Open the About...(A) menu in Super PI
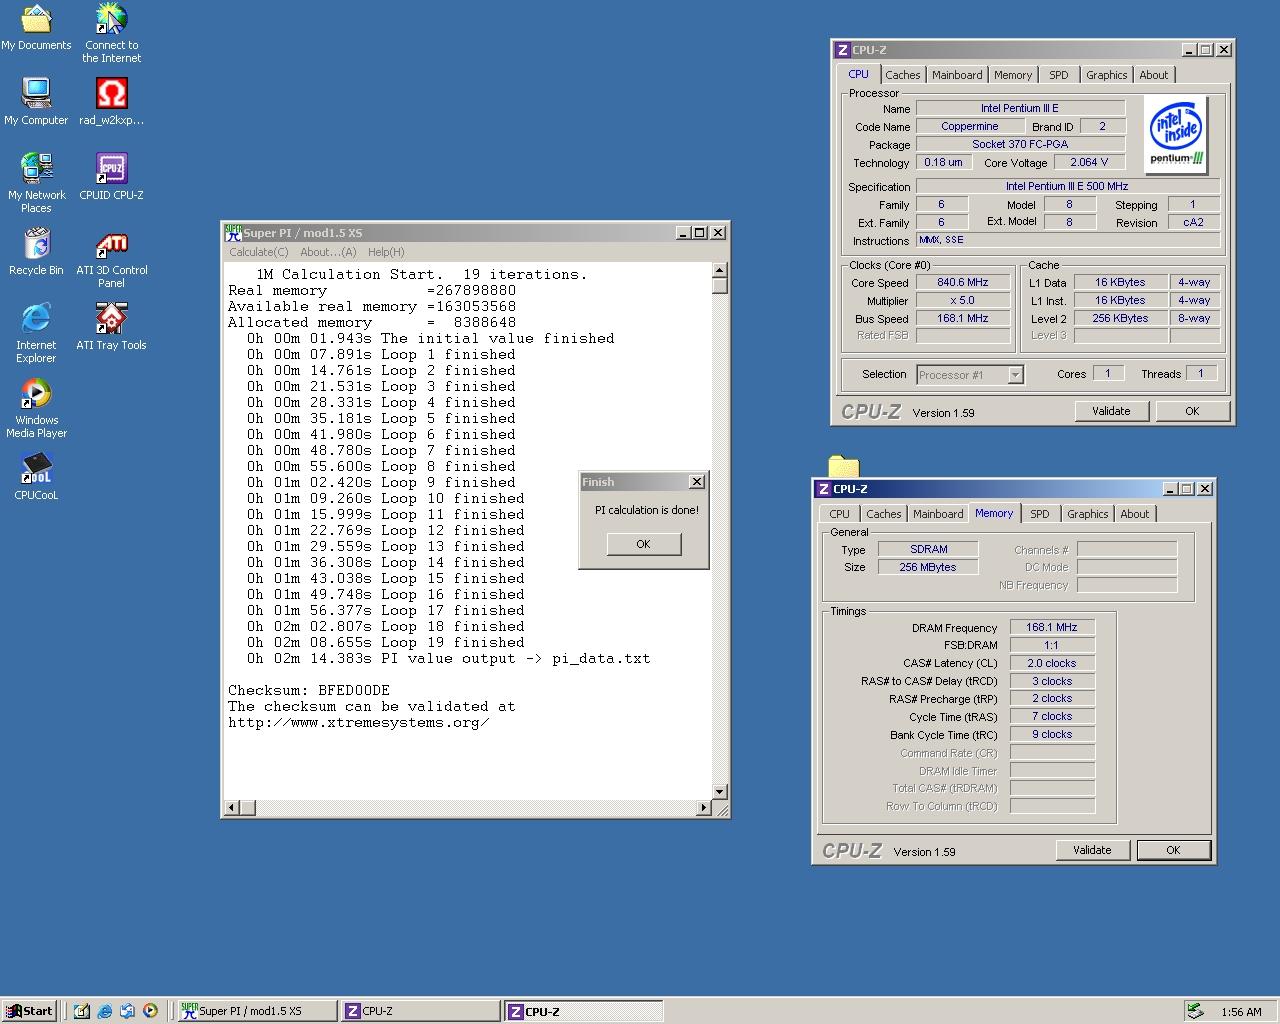 [328, 252]
